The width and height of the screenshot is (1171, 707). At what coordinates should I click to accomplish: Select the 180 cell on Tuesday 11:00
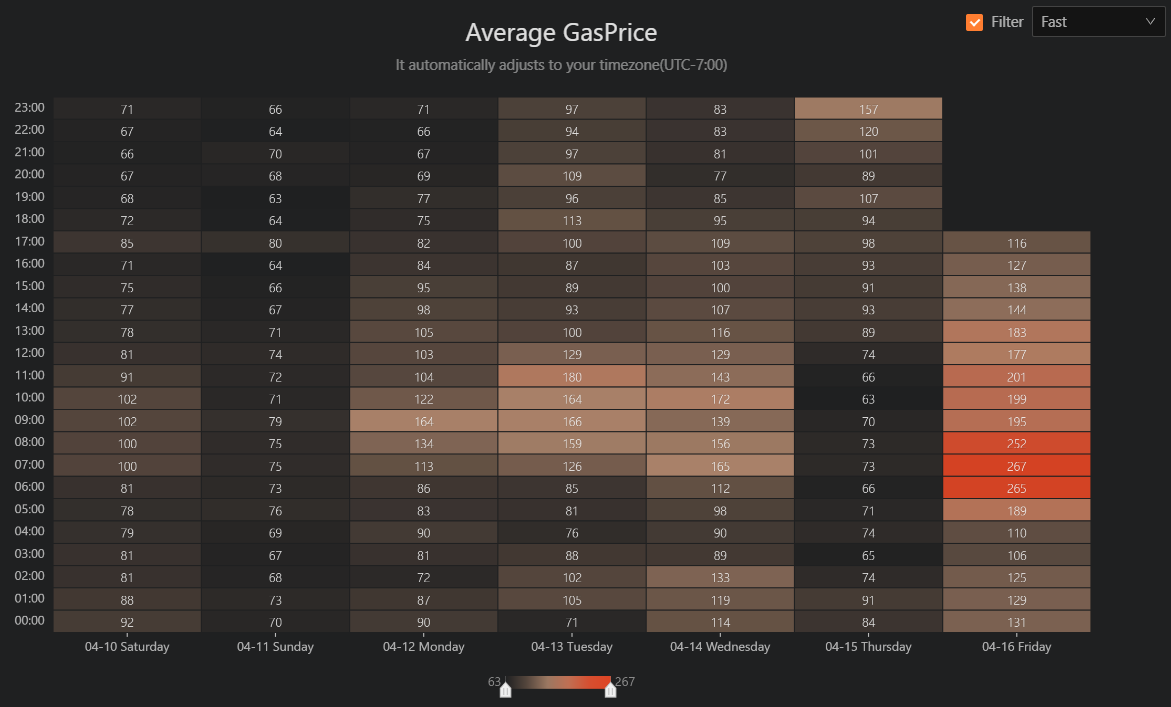572,376
